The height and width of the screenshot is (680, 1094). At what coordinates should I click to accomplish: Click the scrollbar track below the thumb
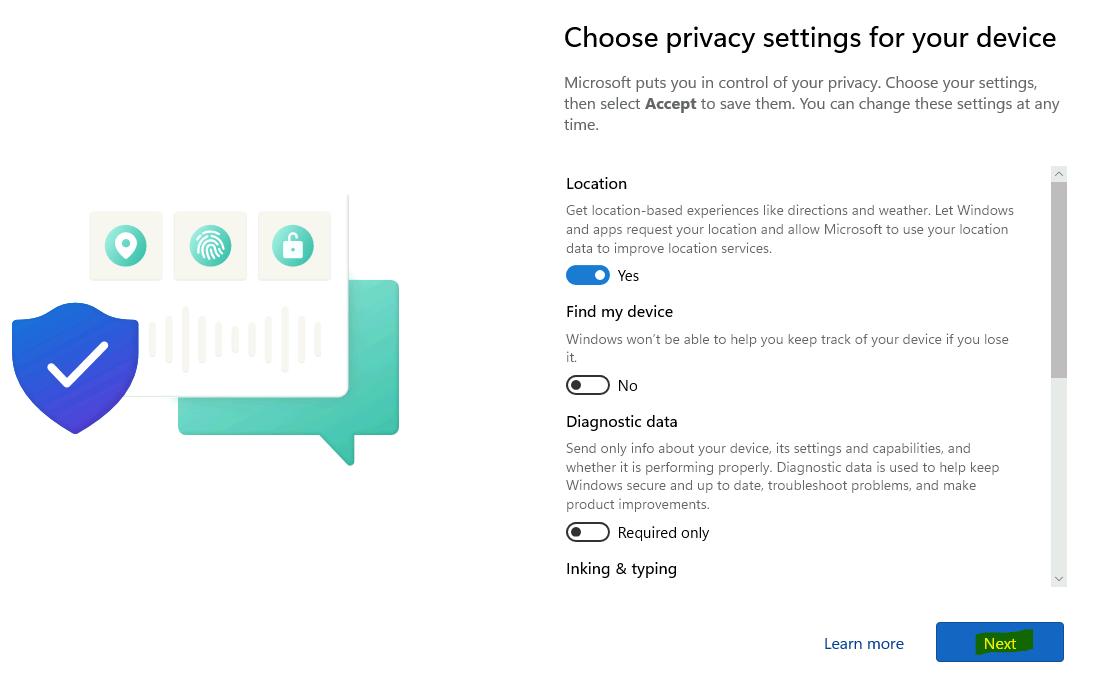(x=1059, y=474)
